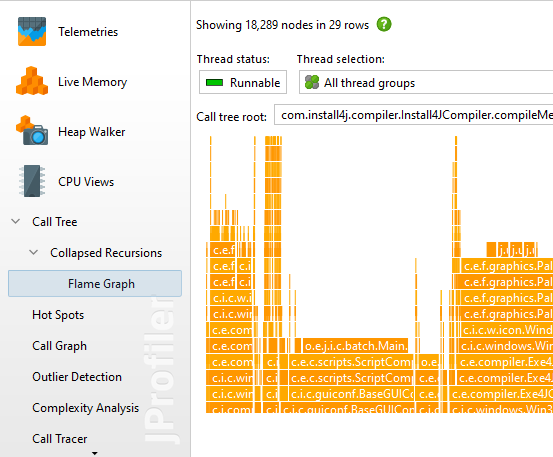Viewport: 553px width, 457px height.
Task: Open the Outlier Detection view
Action: click(x=77, y=377)
